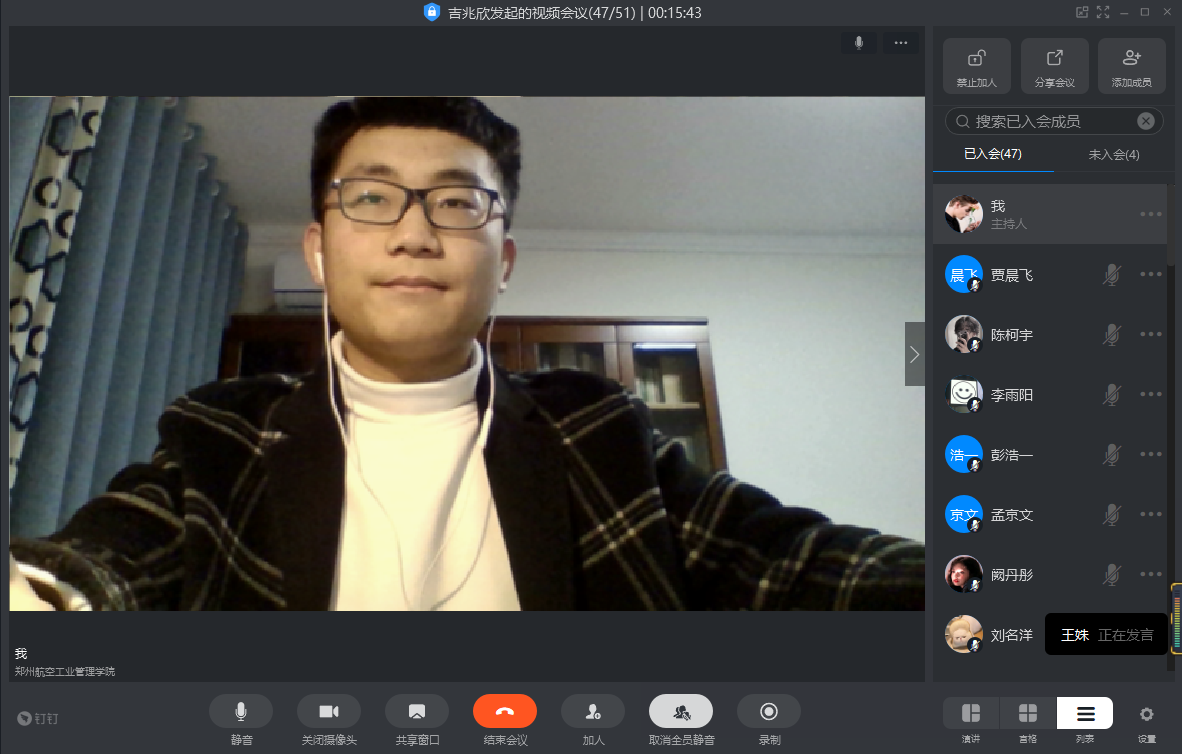The height and width of the screenshot is (754, 1182).
Task: Open the video tile's three-dot menu
Action: [x=900, y=43]
